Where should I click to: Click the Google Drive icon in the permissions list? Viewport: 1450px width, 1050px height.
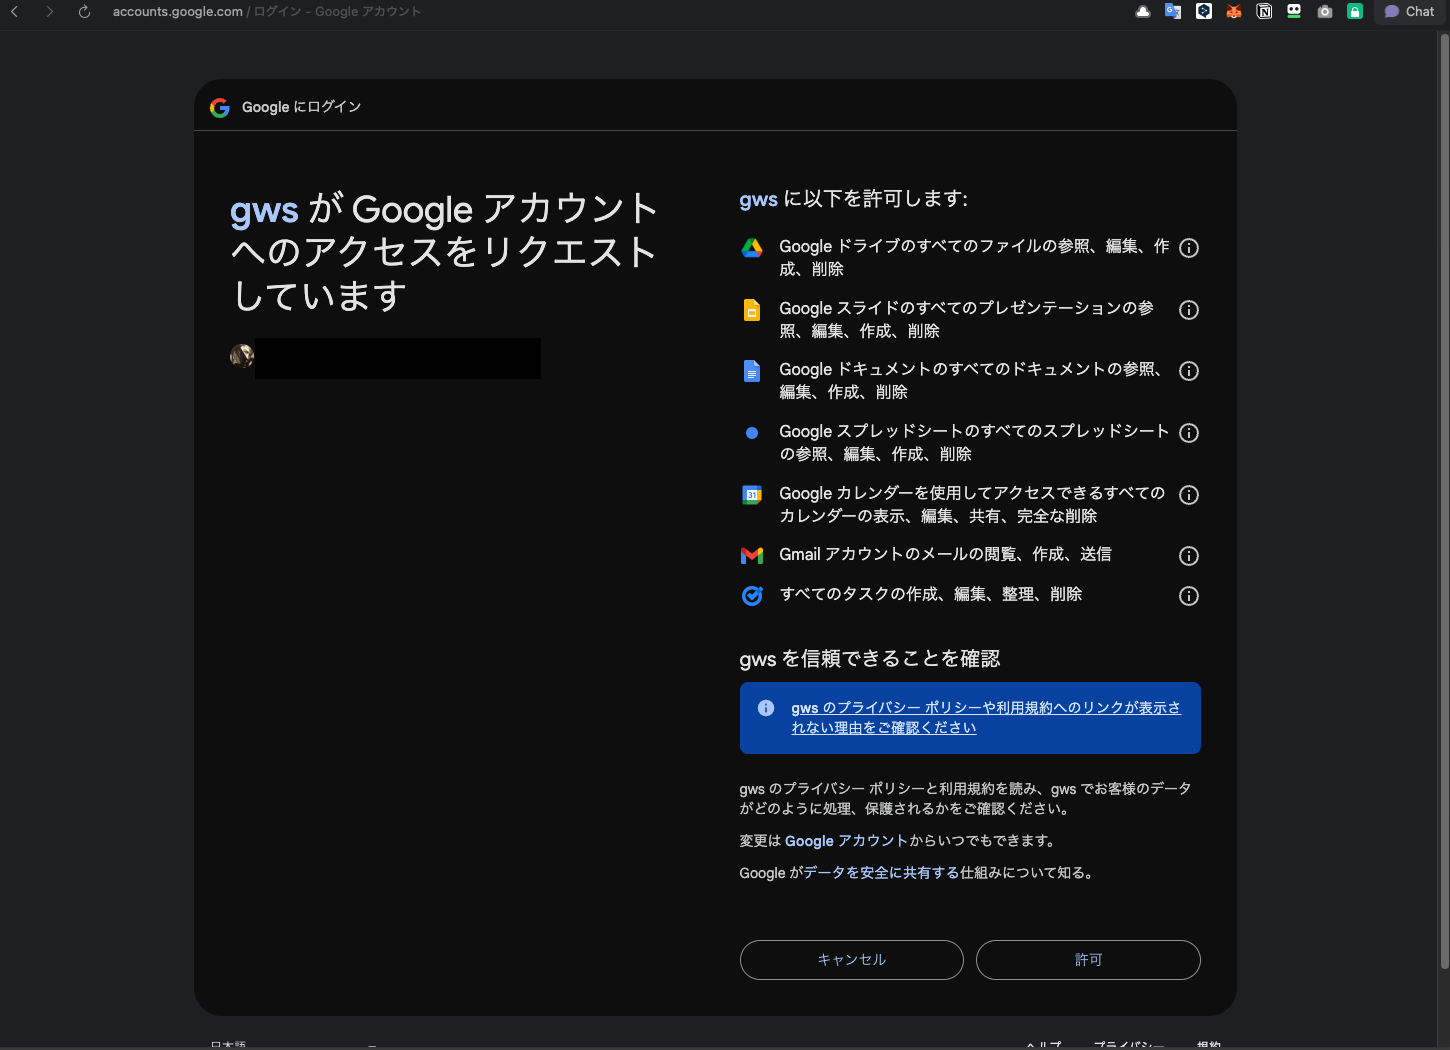pyautogui.click(x=752, y=247)
